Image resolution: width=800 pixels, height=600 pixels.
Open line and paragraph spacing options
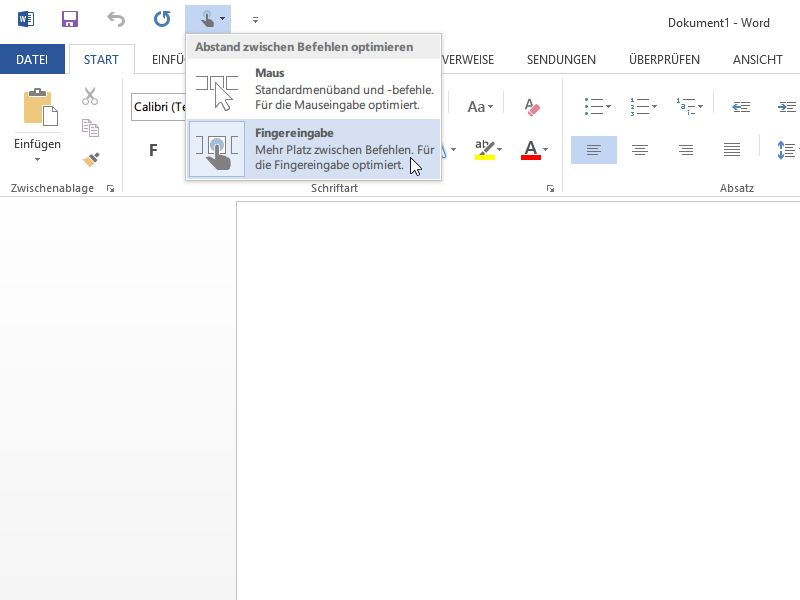click(x=786, y=150)
